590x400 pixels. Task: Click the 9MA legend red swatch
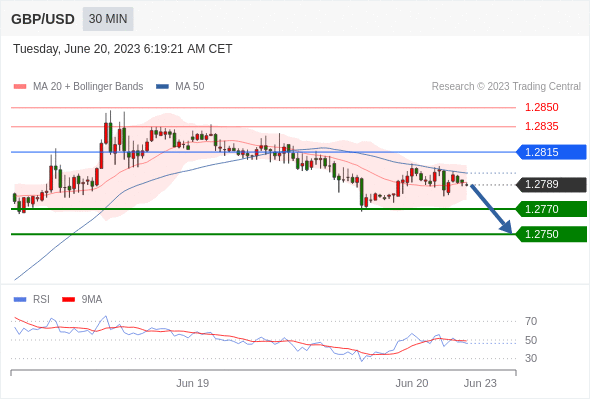coord(68,300)
